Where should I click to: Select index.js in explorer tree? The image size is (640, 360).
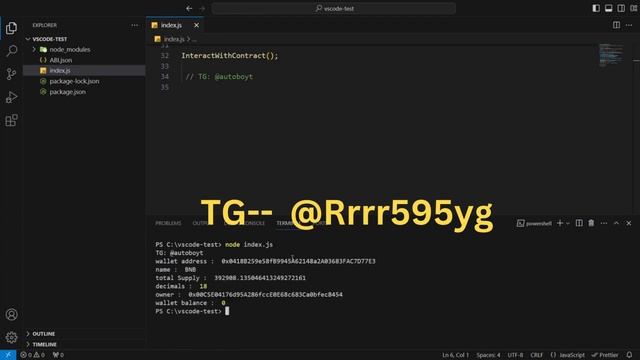pyautogui.click(x=60, y=71)
